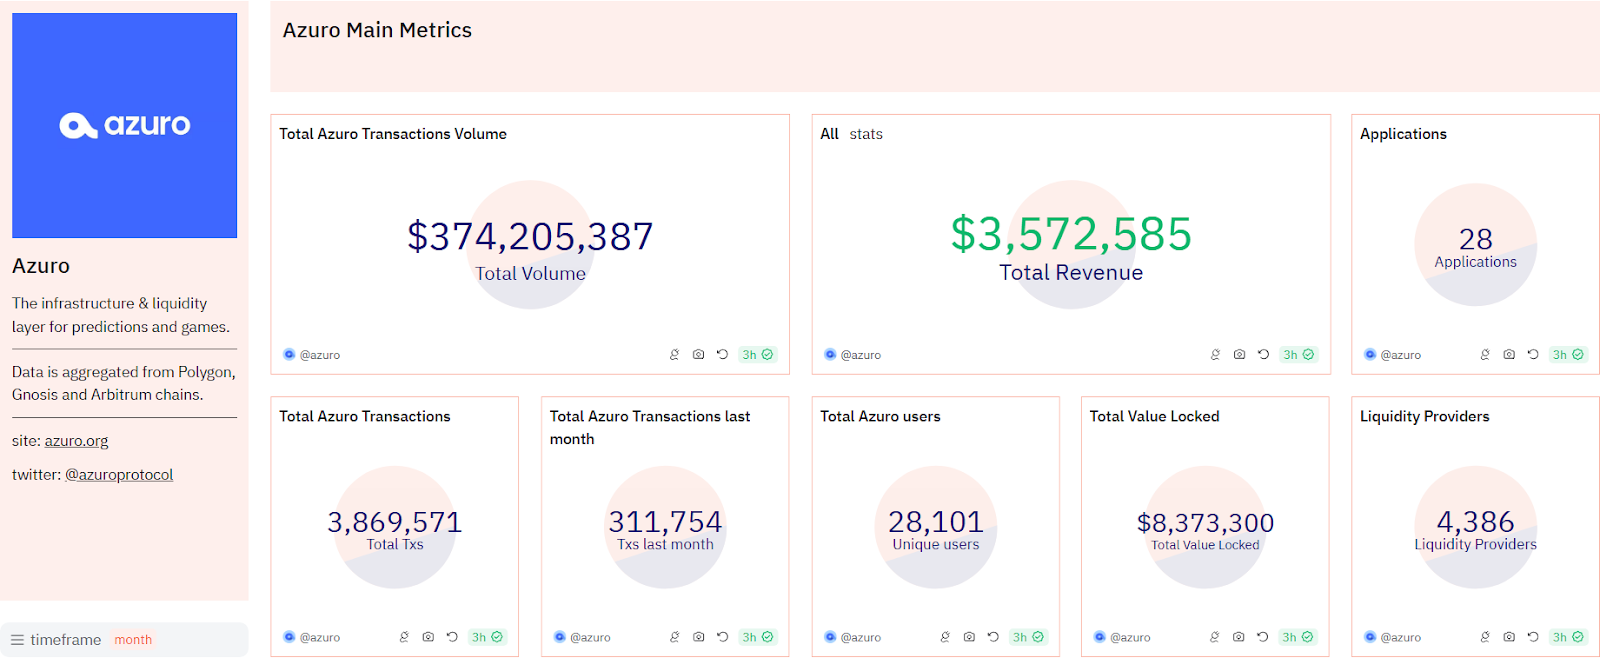Click the blue Azuro logo image
This screenshot has height=658, width=1600.
[125, 125]
